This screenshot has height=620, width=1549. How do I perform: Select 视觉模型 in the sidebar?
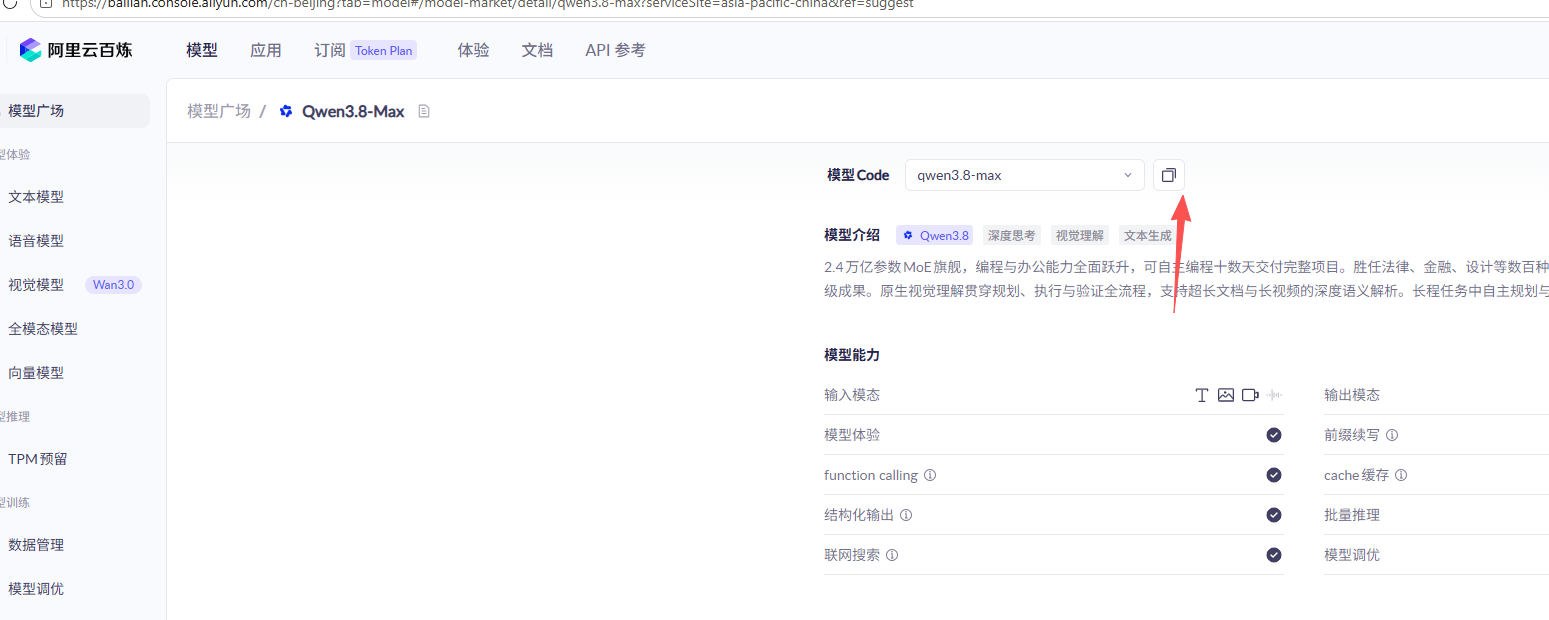coord(36,285)
